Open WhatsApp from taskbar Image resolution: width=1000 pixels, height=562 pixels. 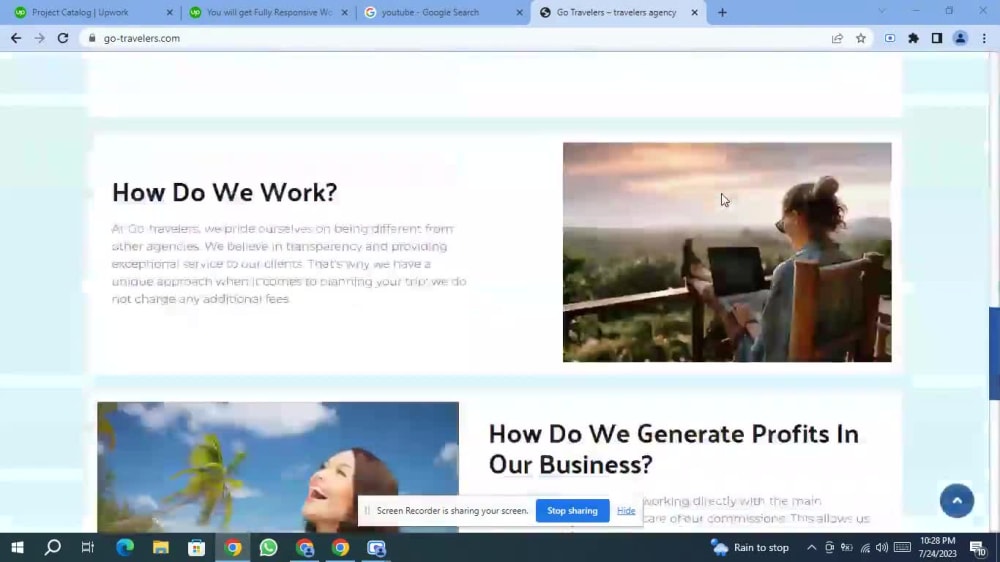click(268, 547)
